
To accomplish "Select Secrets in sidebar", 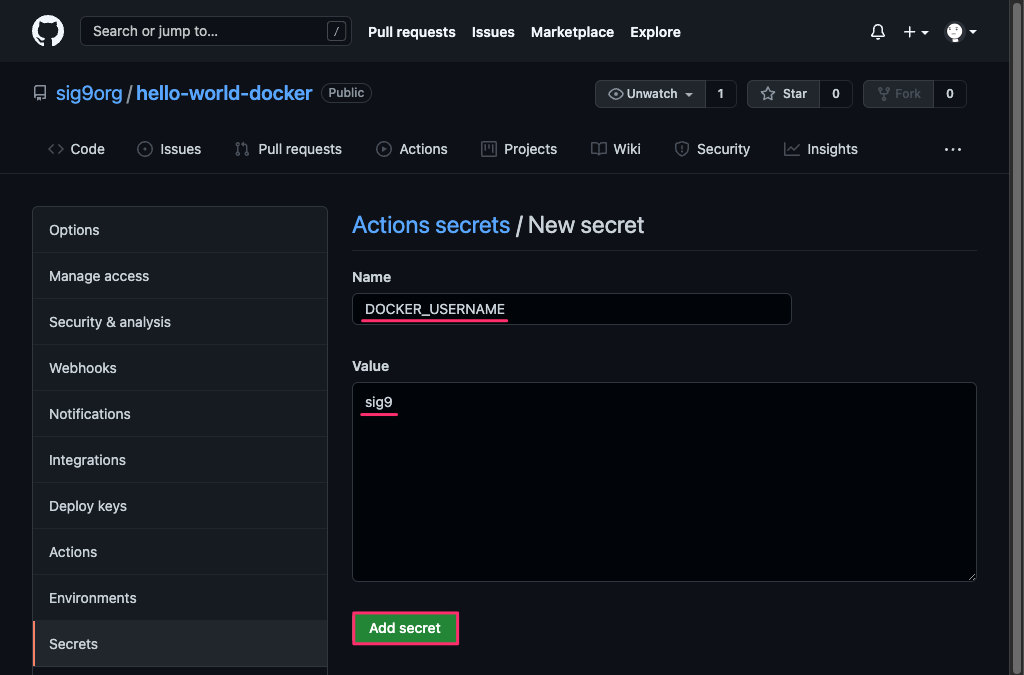I will pyautogui.click(x=180, y=644).
